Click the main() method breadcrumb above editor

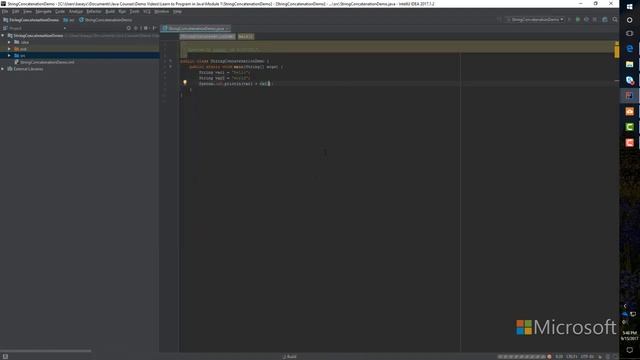[245, 36]
